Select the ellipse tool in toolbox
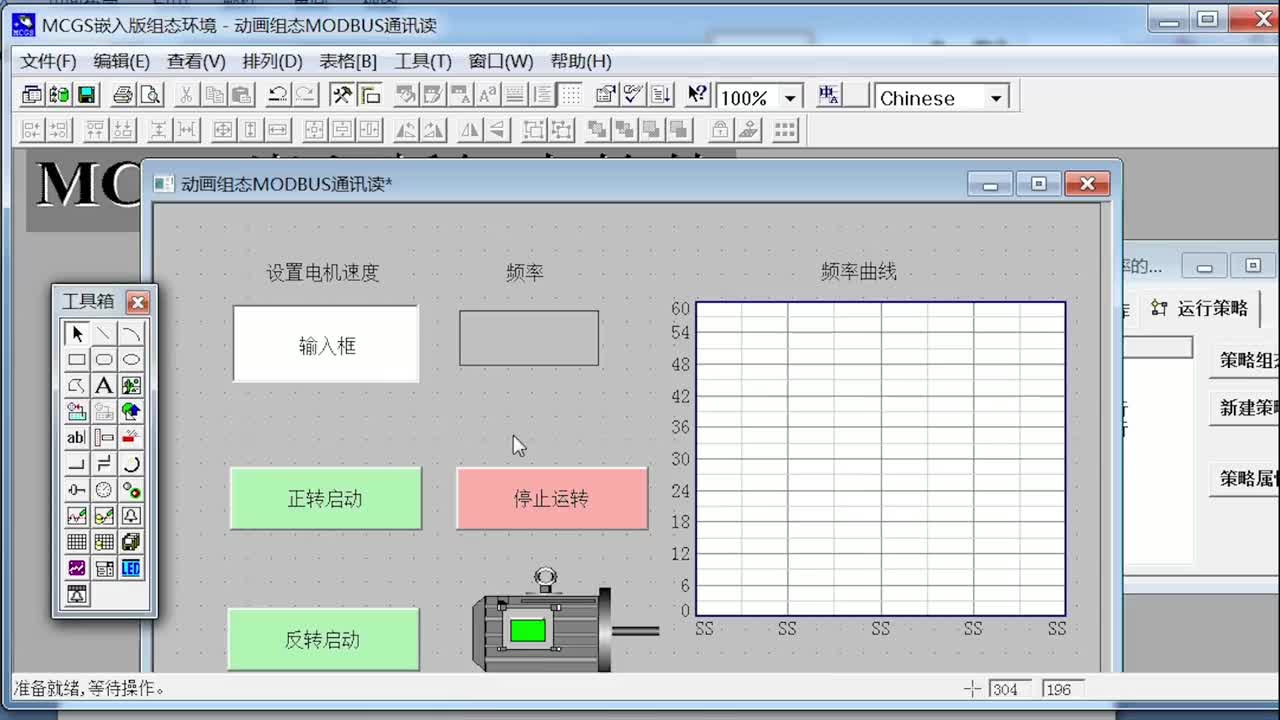1280x720 pixels. [131, 360]
